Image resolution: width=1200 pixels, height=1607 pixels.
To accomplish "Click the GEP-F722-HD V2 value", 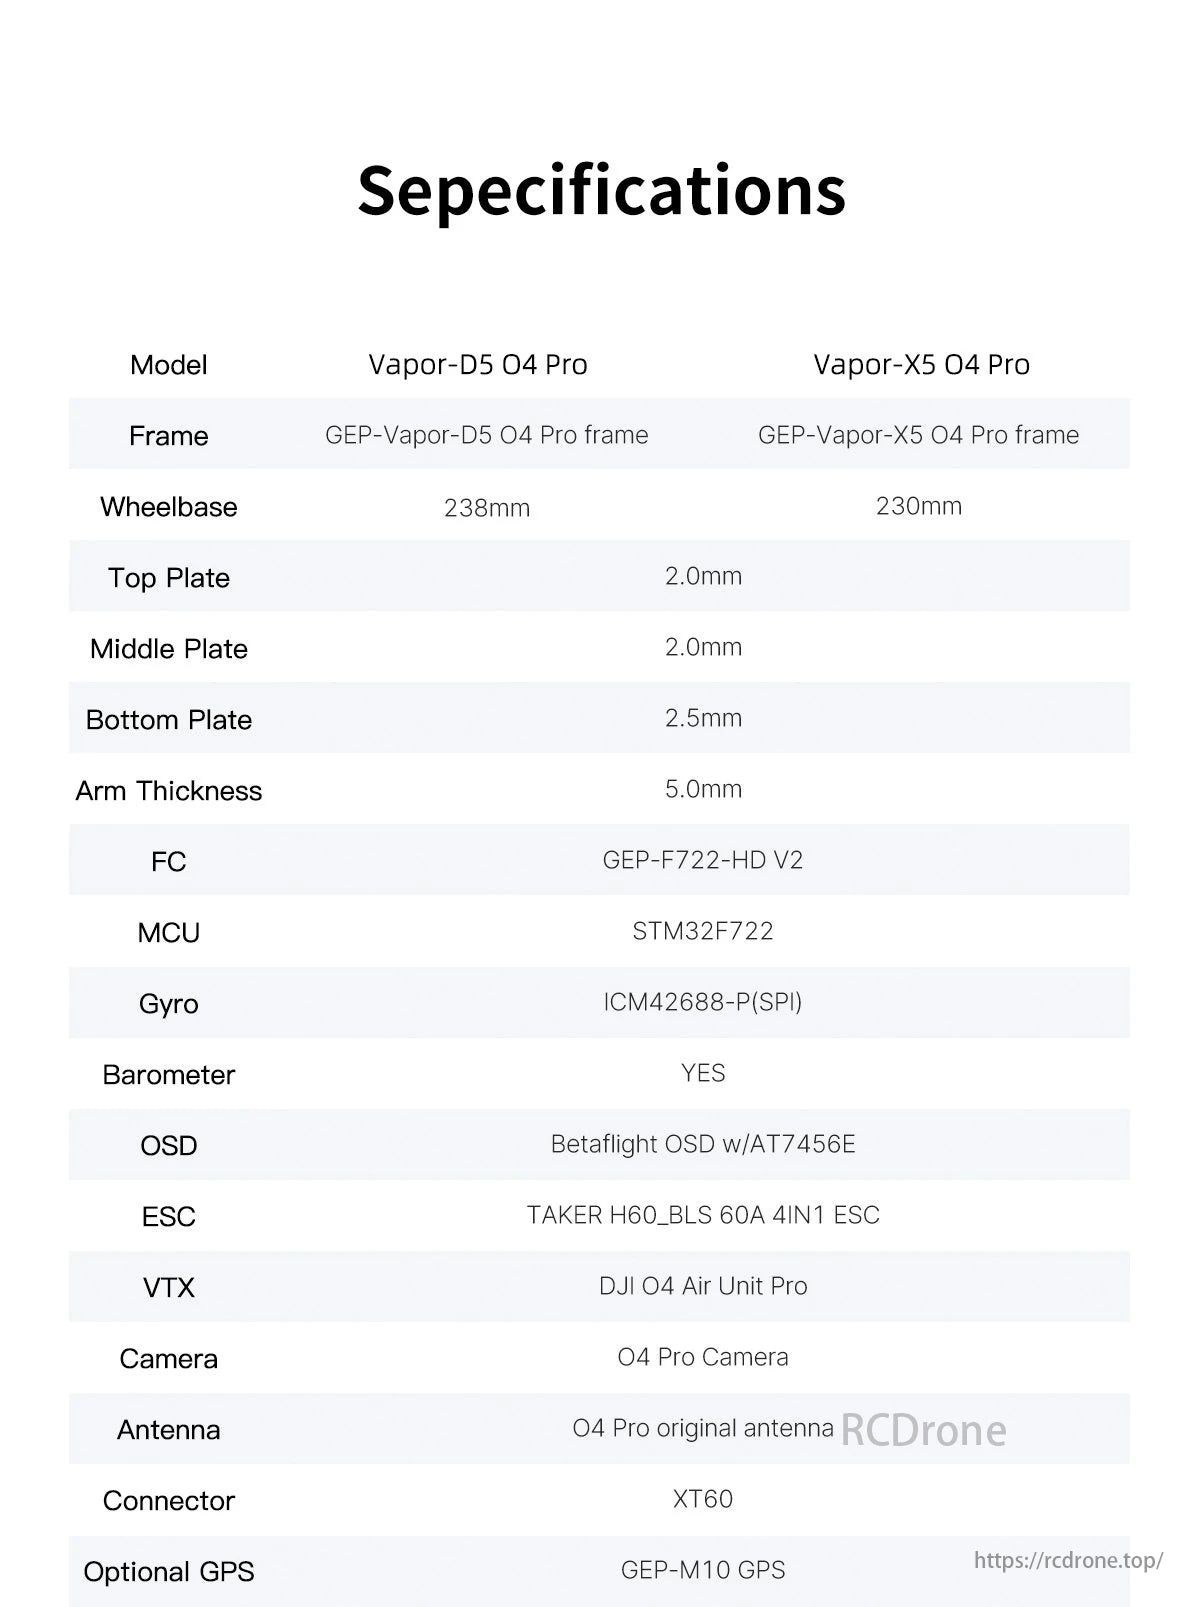I will (703, 860).
